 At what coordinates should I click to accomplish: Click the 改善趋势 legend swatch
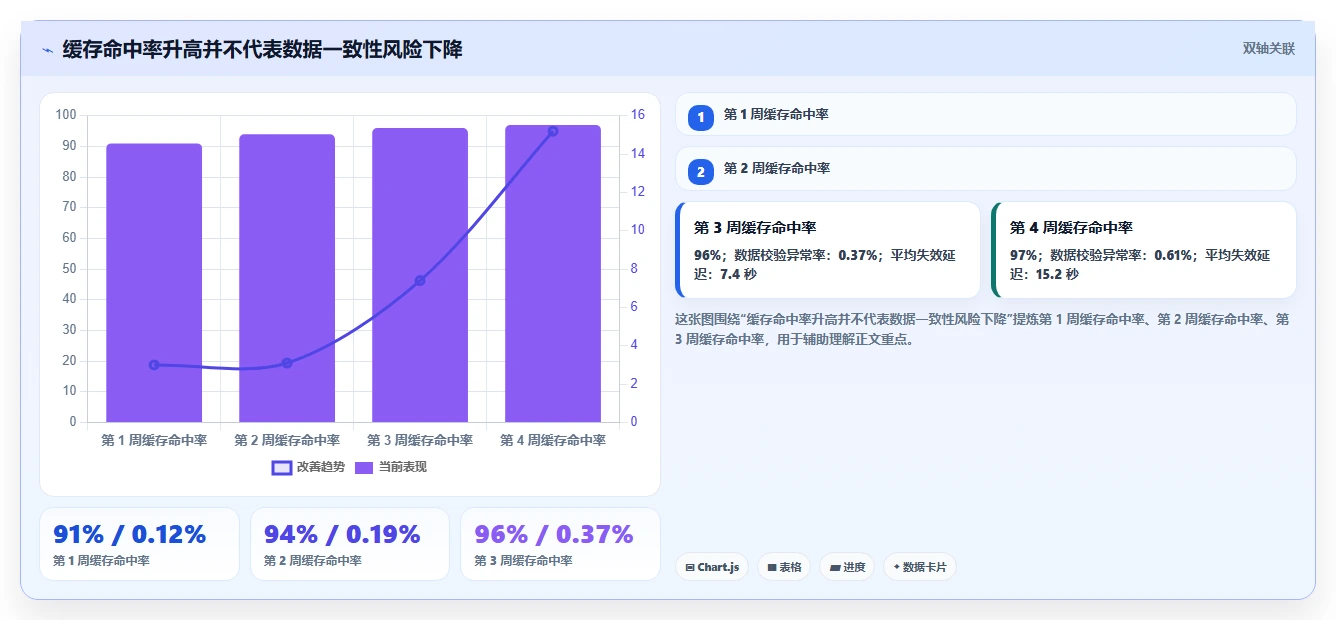pos(282,467)
